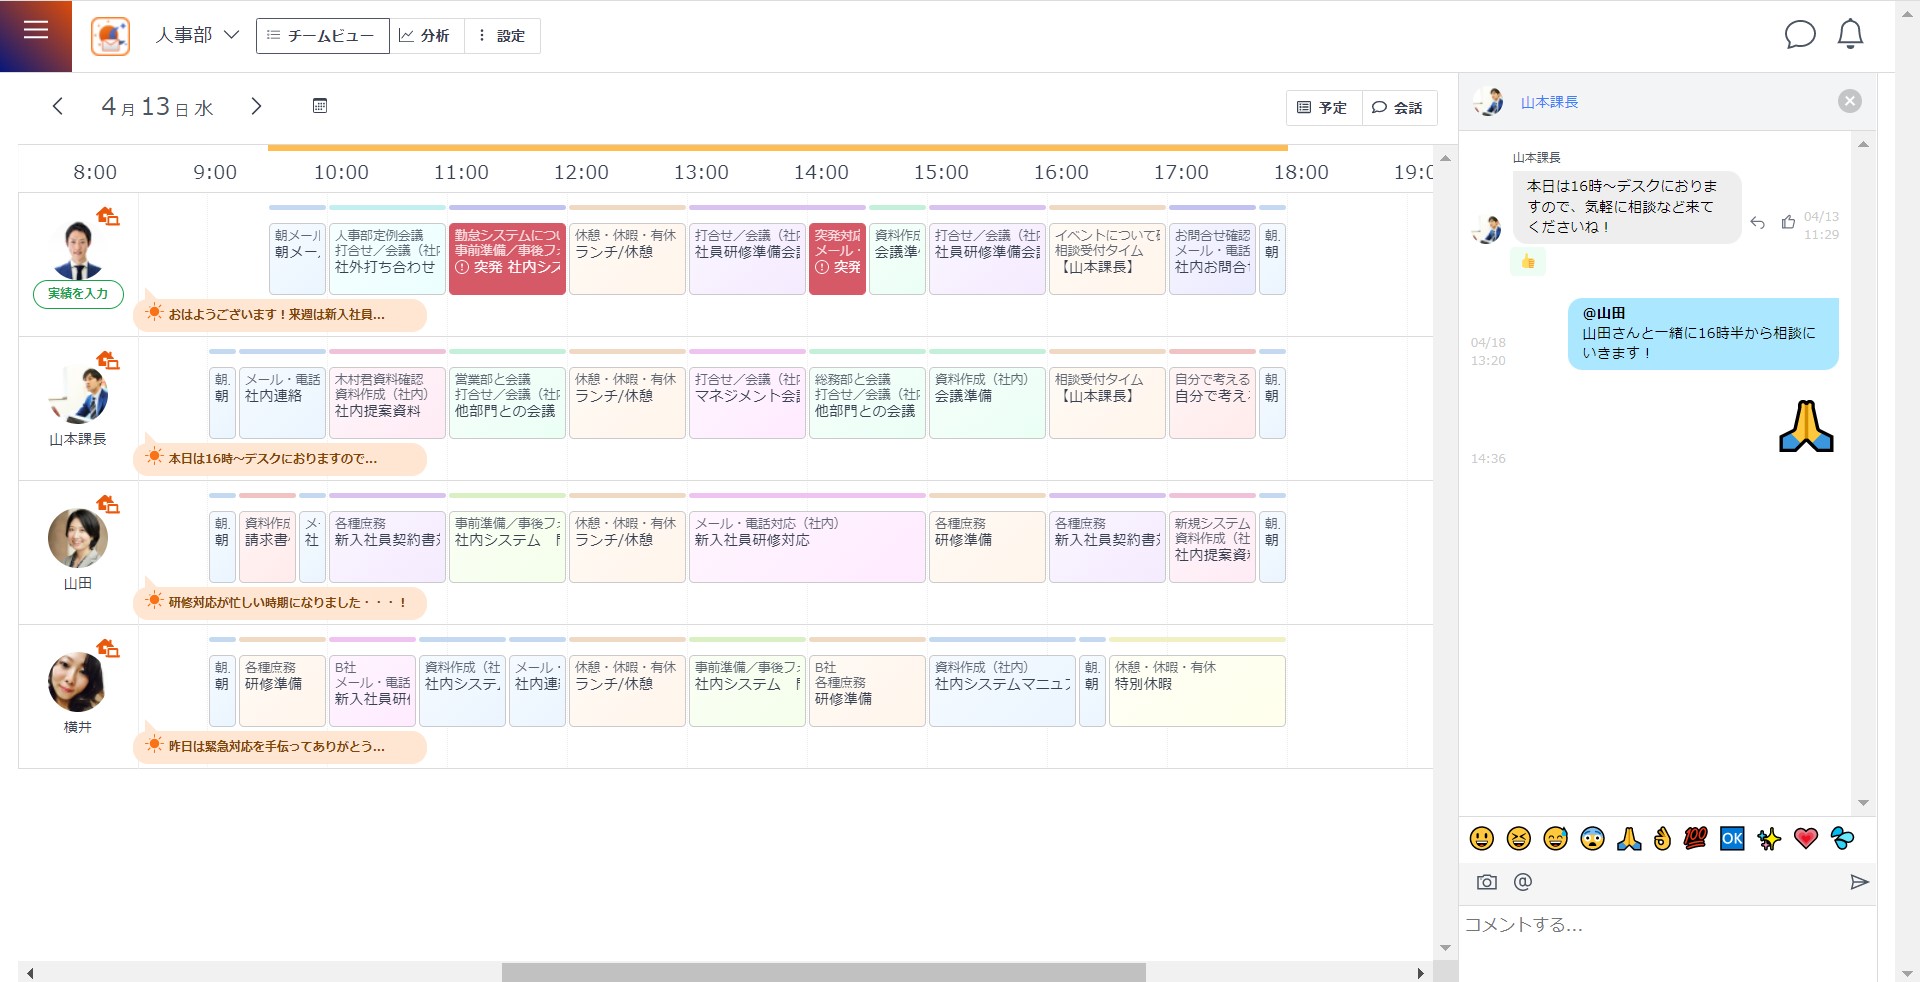The width and height of the screenshot is (1920, 982).
Task: Open 横井's 特別休暇 event block
Action: (1197, 690)
